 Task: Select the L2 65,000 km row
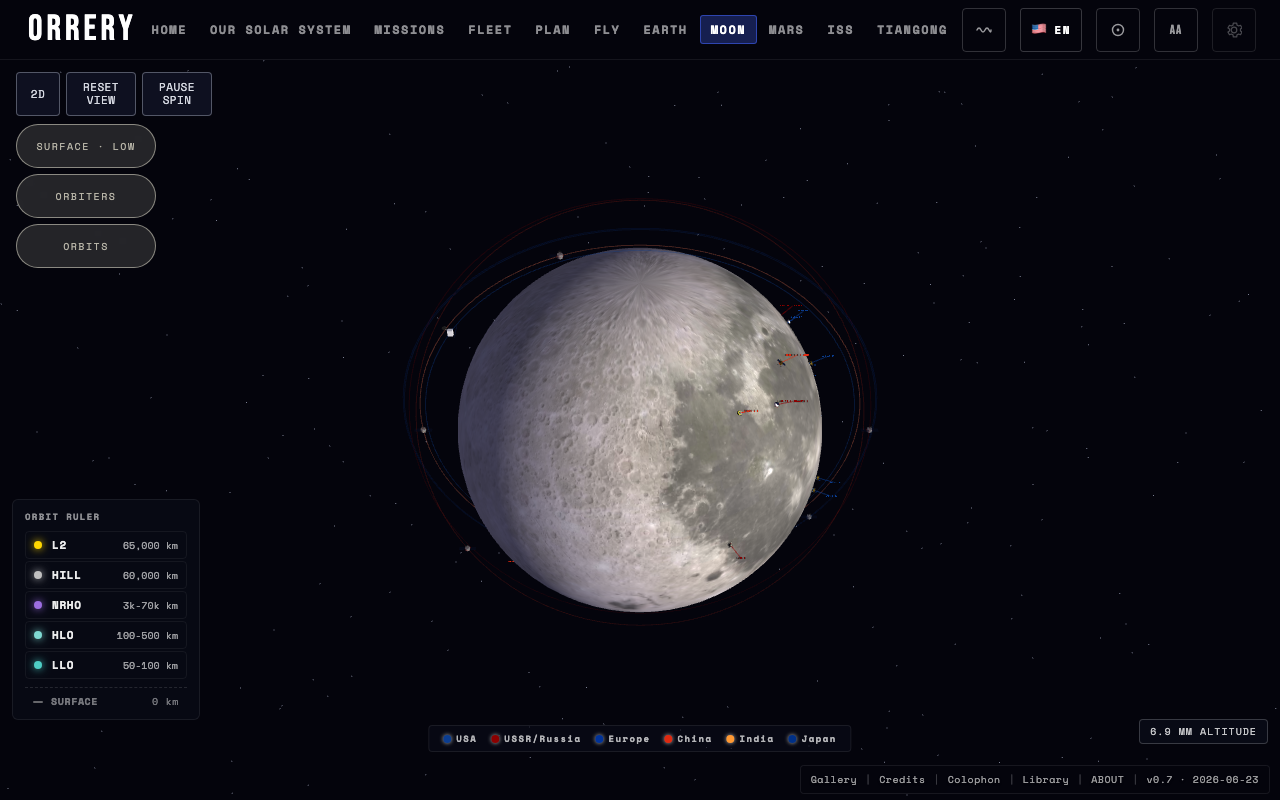pos(106,545)
